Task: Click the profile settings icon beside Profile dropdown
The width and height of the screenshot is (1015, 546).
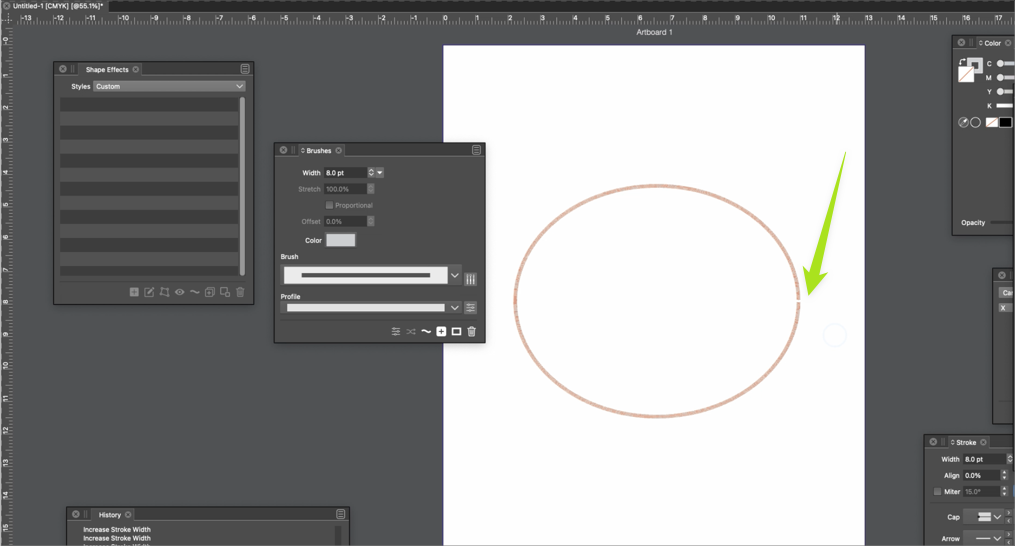Action: point(471,308)
